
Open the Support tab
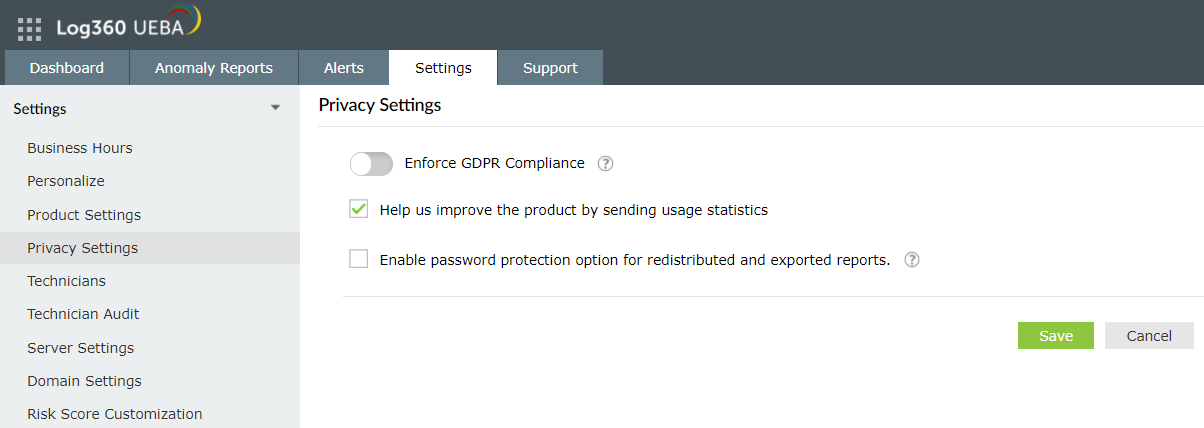(550, 68)
